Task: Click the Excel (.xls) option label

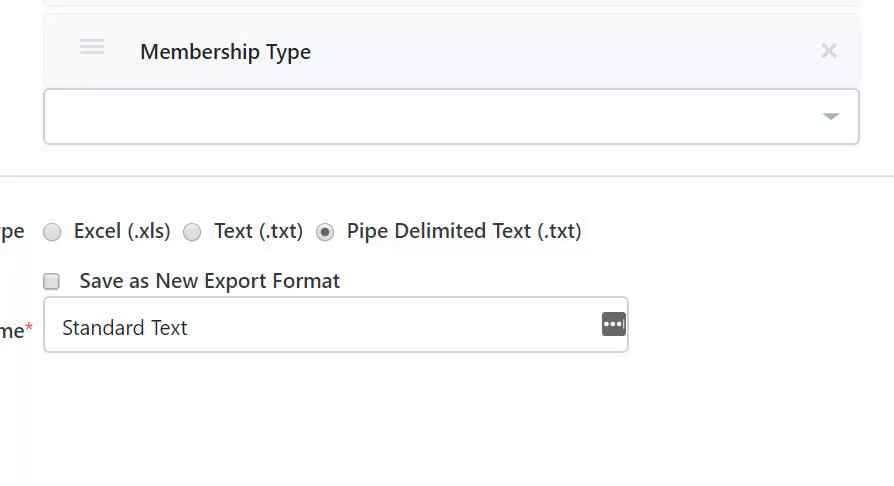Action: pos(122,231)
